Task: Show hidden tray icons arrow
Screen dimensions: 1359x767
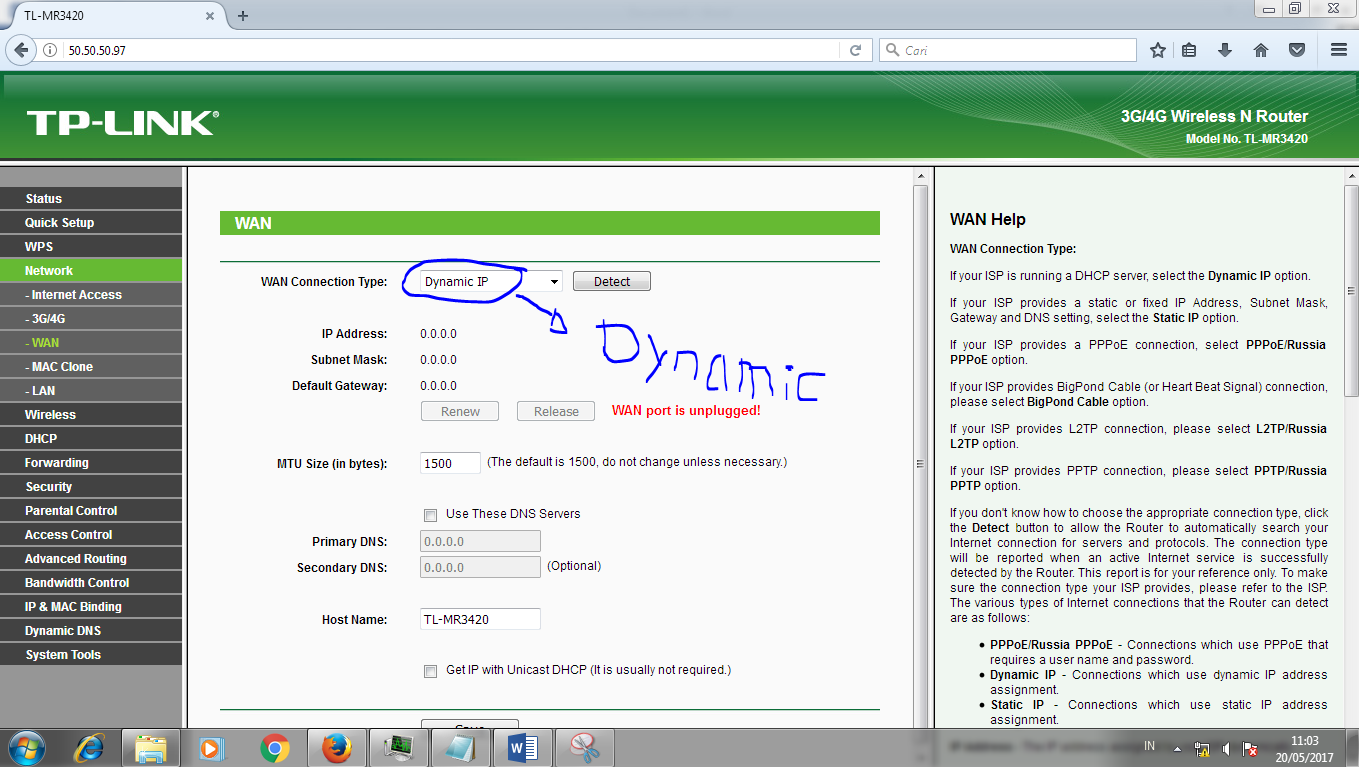Action: coord(1179,747)
